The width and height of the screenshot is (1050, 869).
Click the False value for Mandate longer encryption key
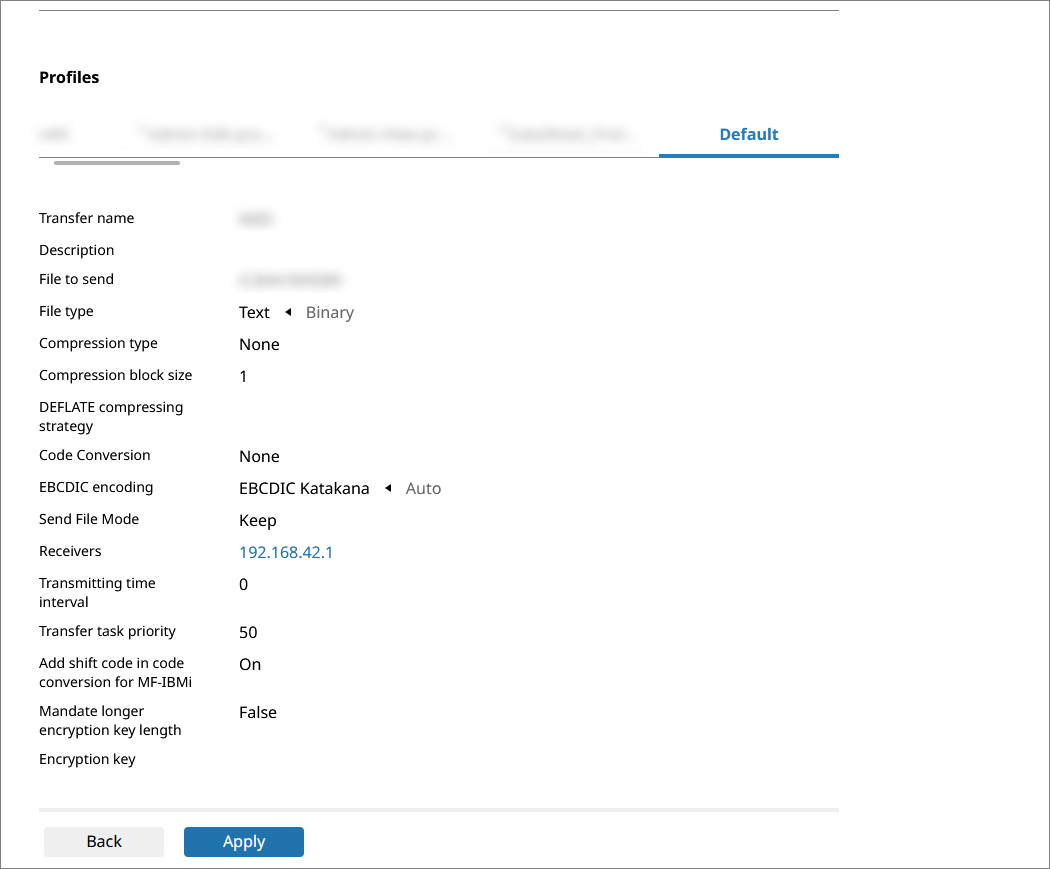click(258, 713)
